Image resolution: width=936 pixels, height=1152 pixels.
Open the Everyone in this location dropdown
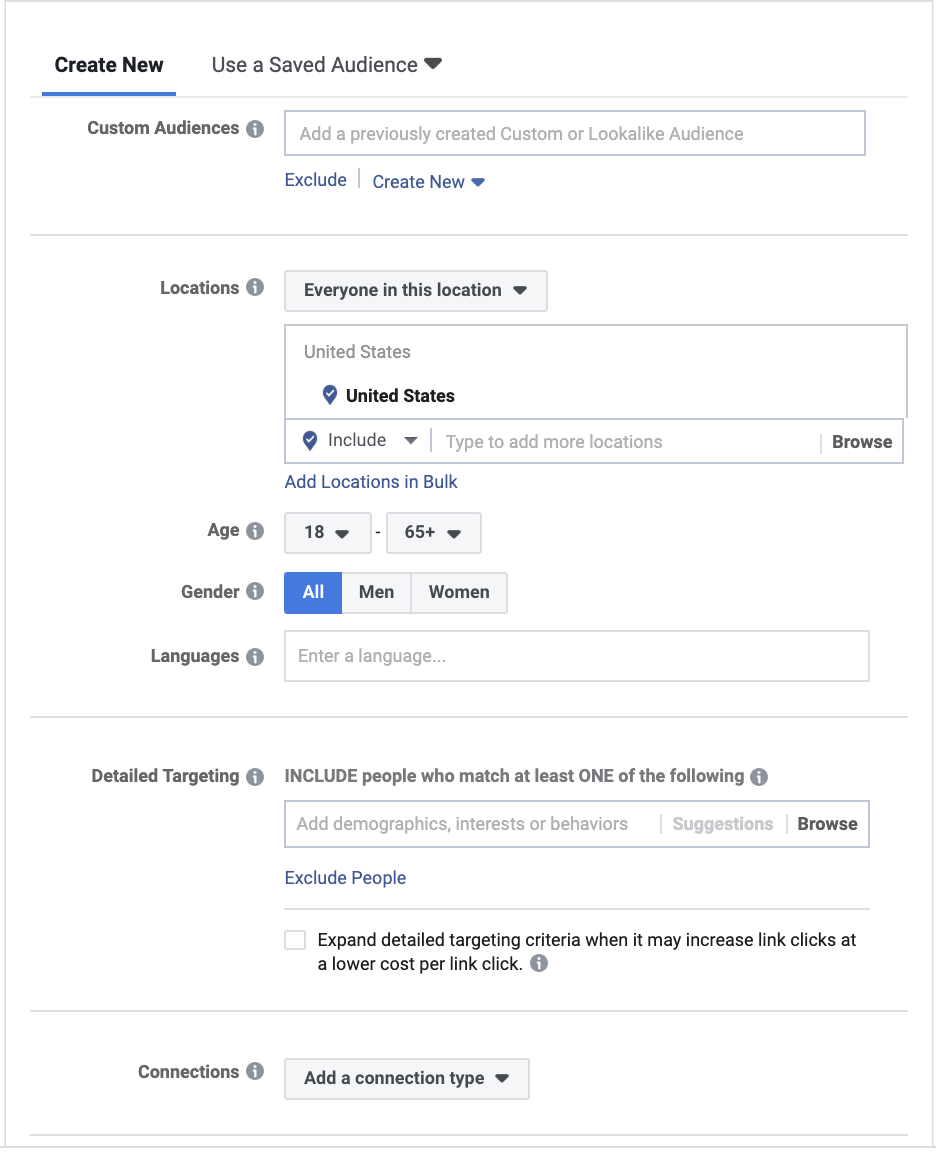point(416,290)
